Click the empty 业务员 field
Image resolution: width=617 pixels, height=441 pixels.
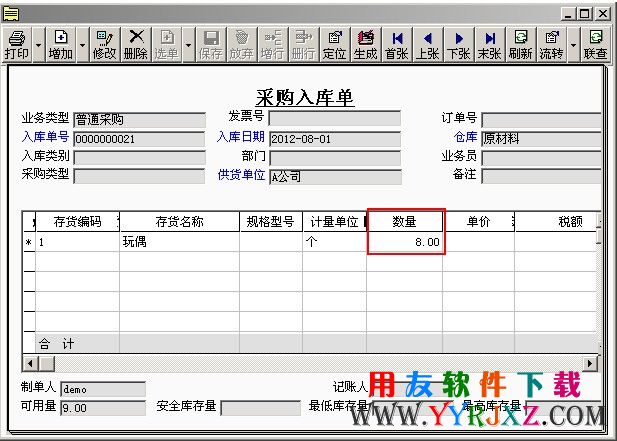(542, 158)
